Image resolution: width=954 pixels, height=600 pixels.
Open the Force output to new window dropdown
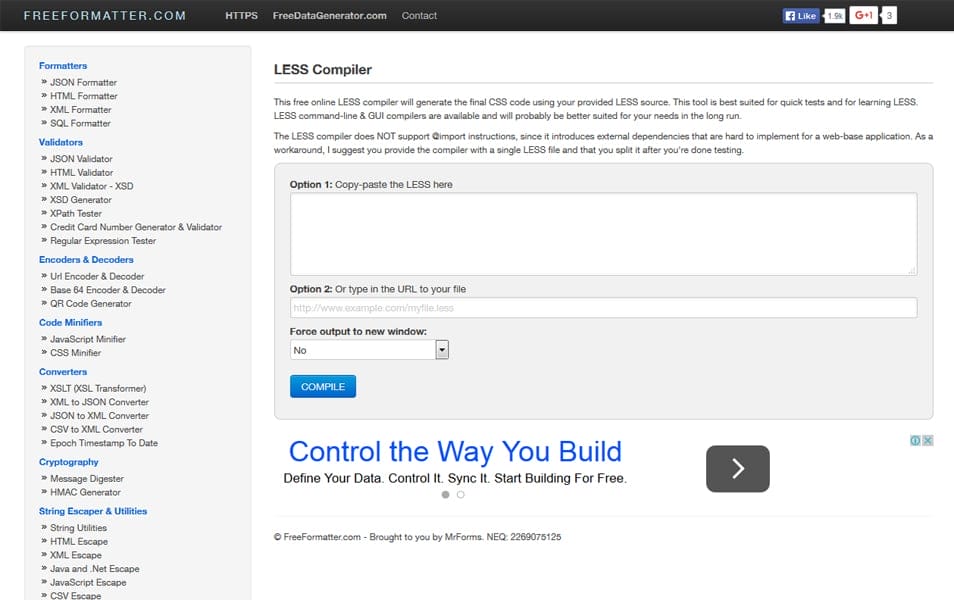pyautogui.click(x=369, y=350)
